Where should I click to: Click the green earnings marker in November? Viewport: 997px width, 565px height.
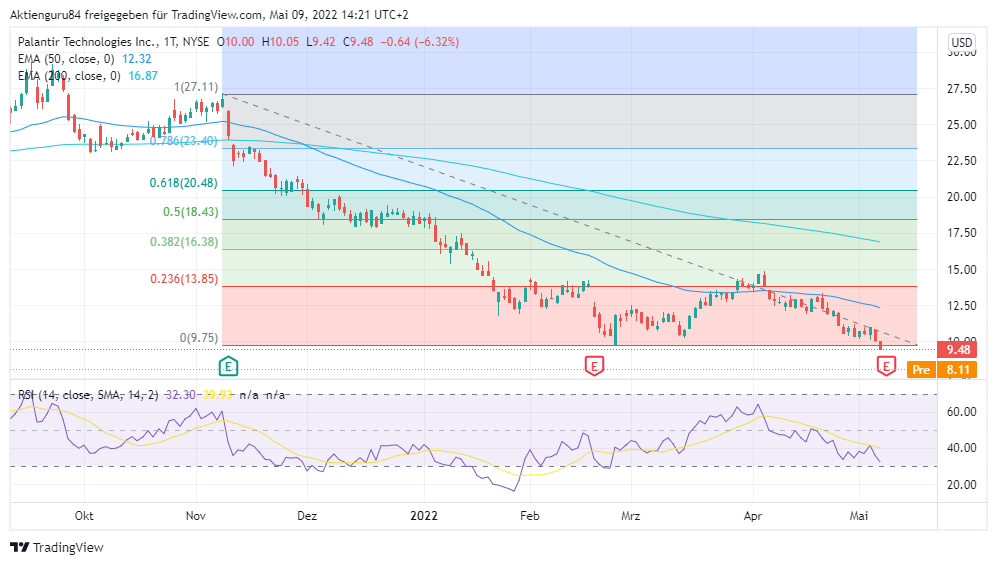pos(228,366)
